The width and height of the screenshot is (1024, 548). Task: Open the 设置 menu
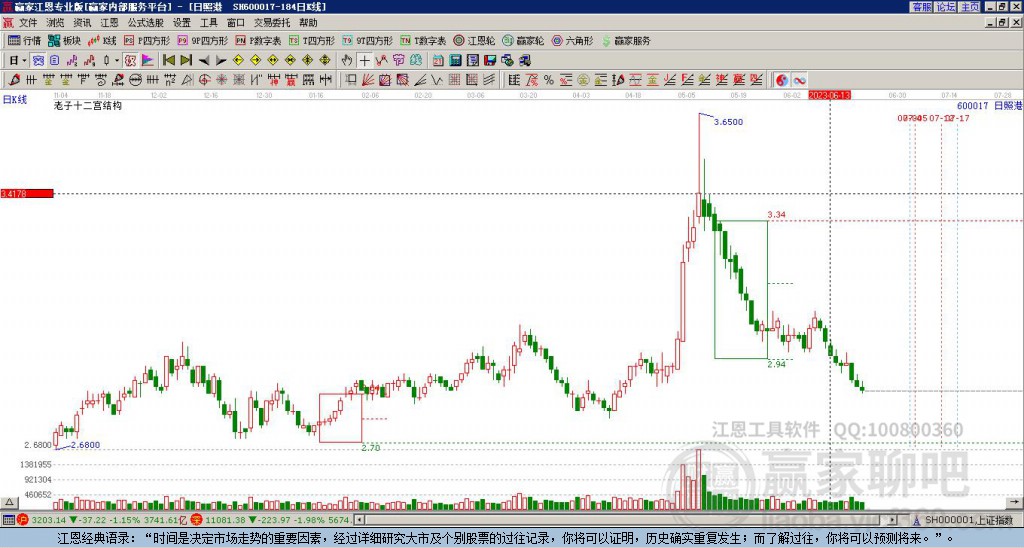(182, 23)
